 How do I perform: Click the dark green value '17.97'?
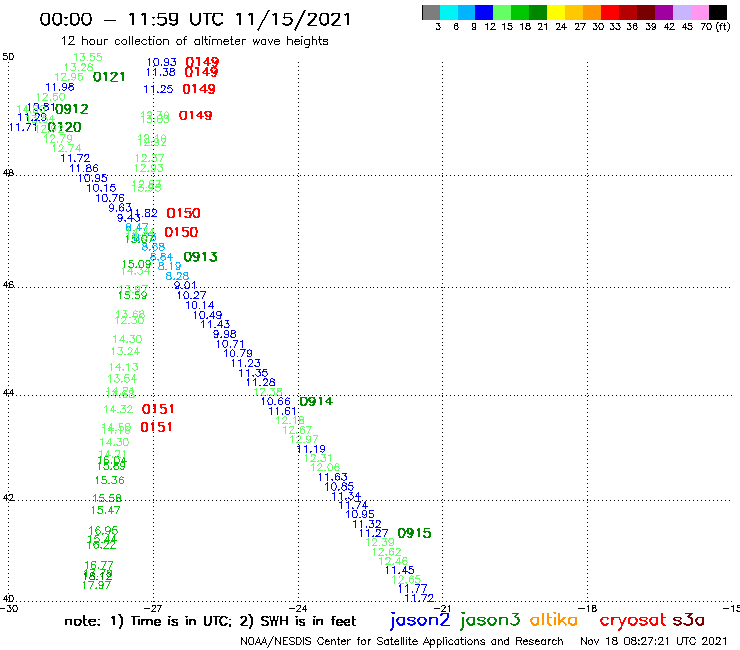97,585
